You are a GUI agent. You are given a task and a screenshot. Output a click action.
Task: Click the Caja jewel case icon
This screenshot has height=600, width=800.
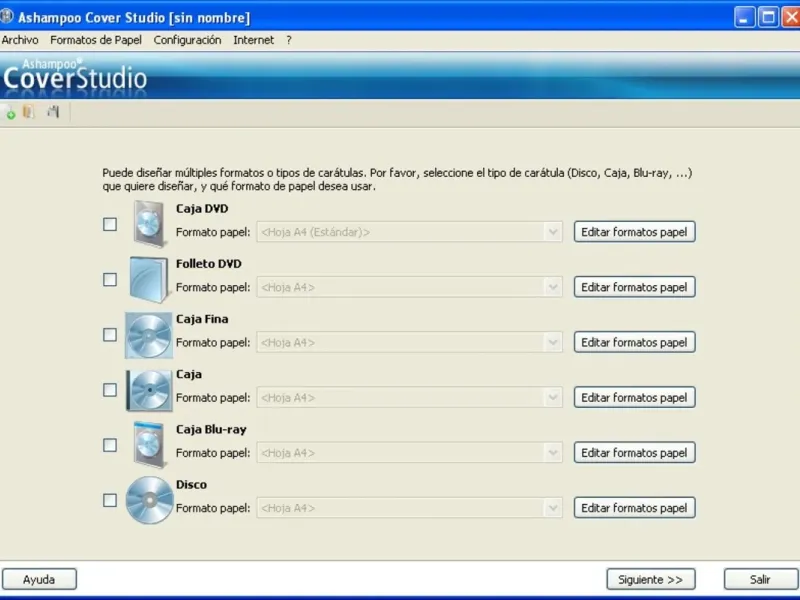coord(149,390)
